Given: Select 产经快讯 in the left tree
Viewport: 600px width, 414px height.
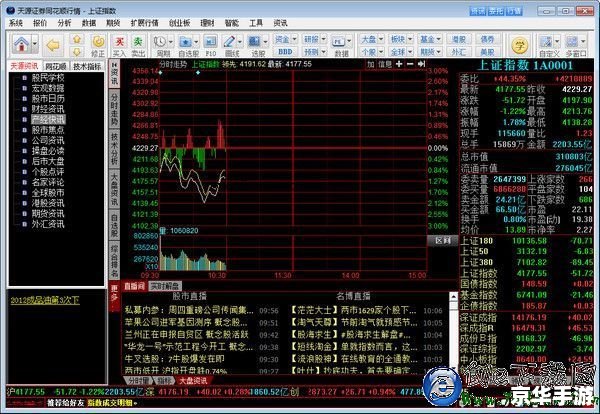Looking at the screenshot, I should point(48,119).
